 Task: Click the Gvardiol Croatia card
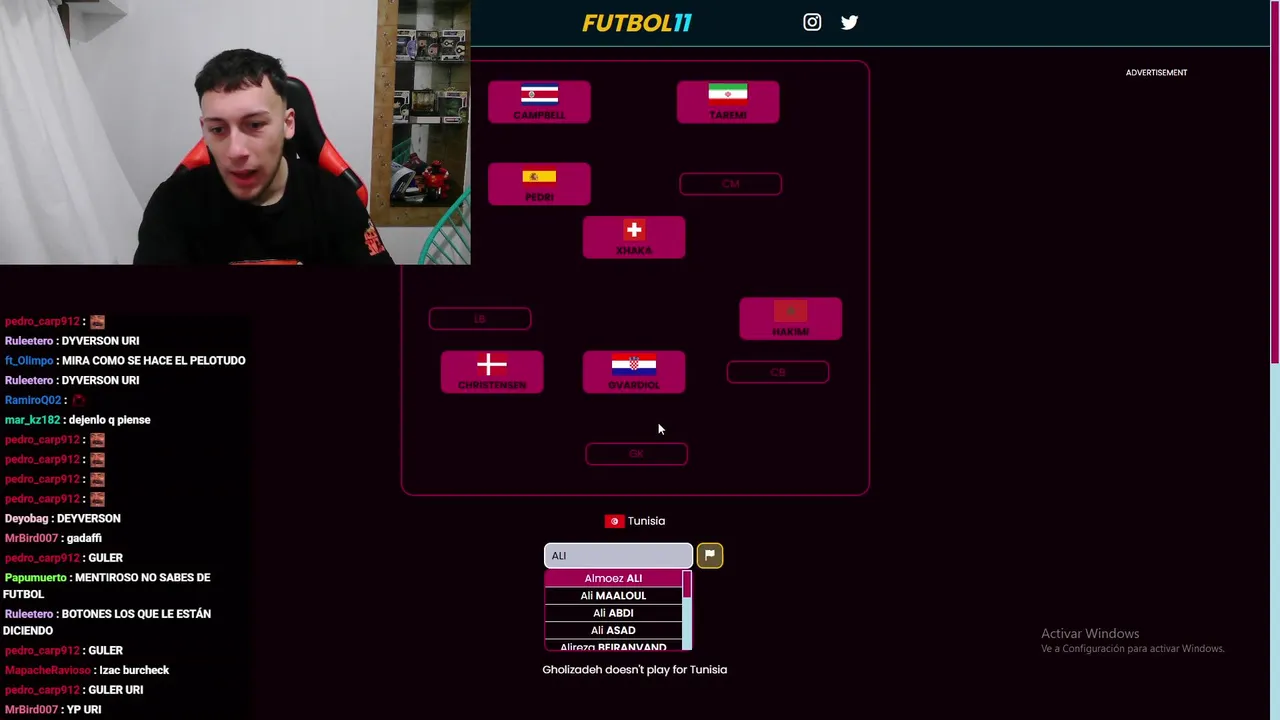pos(634,372)
